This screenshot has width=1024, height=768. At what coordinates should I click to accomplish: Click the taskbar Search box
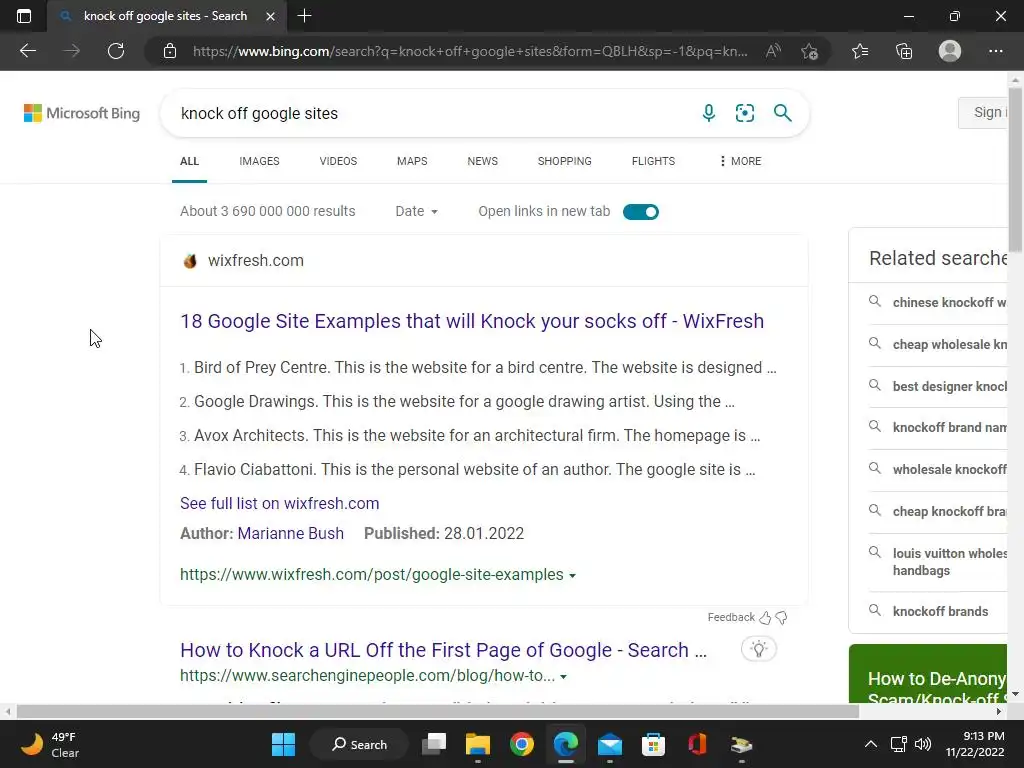coord(359,744)
